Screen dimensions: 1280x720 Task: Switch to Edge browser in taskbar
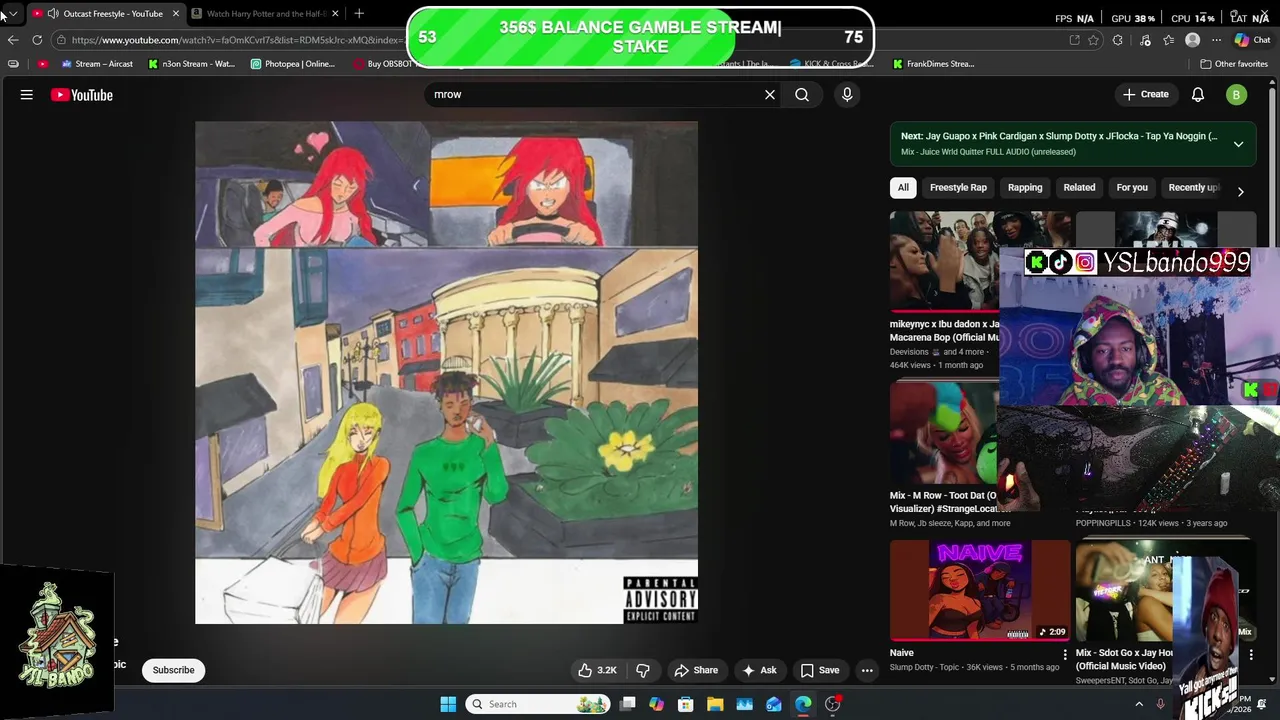803,704
